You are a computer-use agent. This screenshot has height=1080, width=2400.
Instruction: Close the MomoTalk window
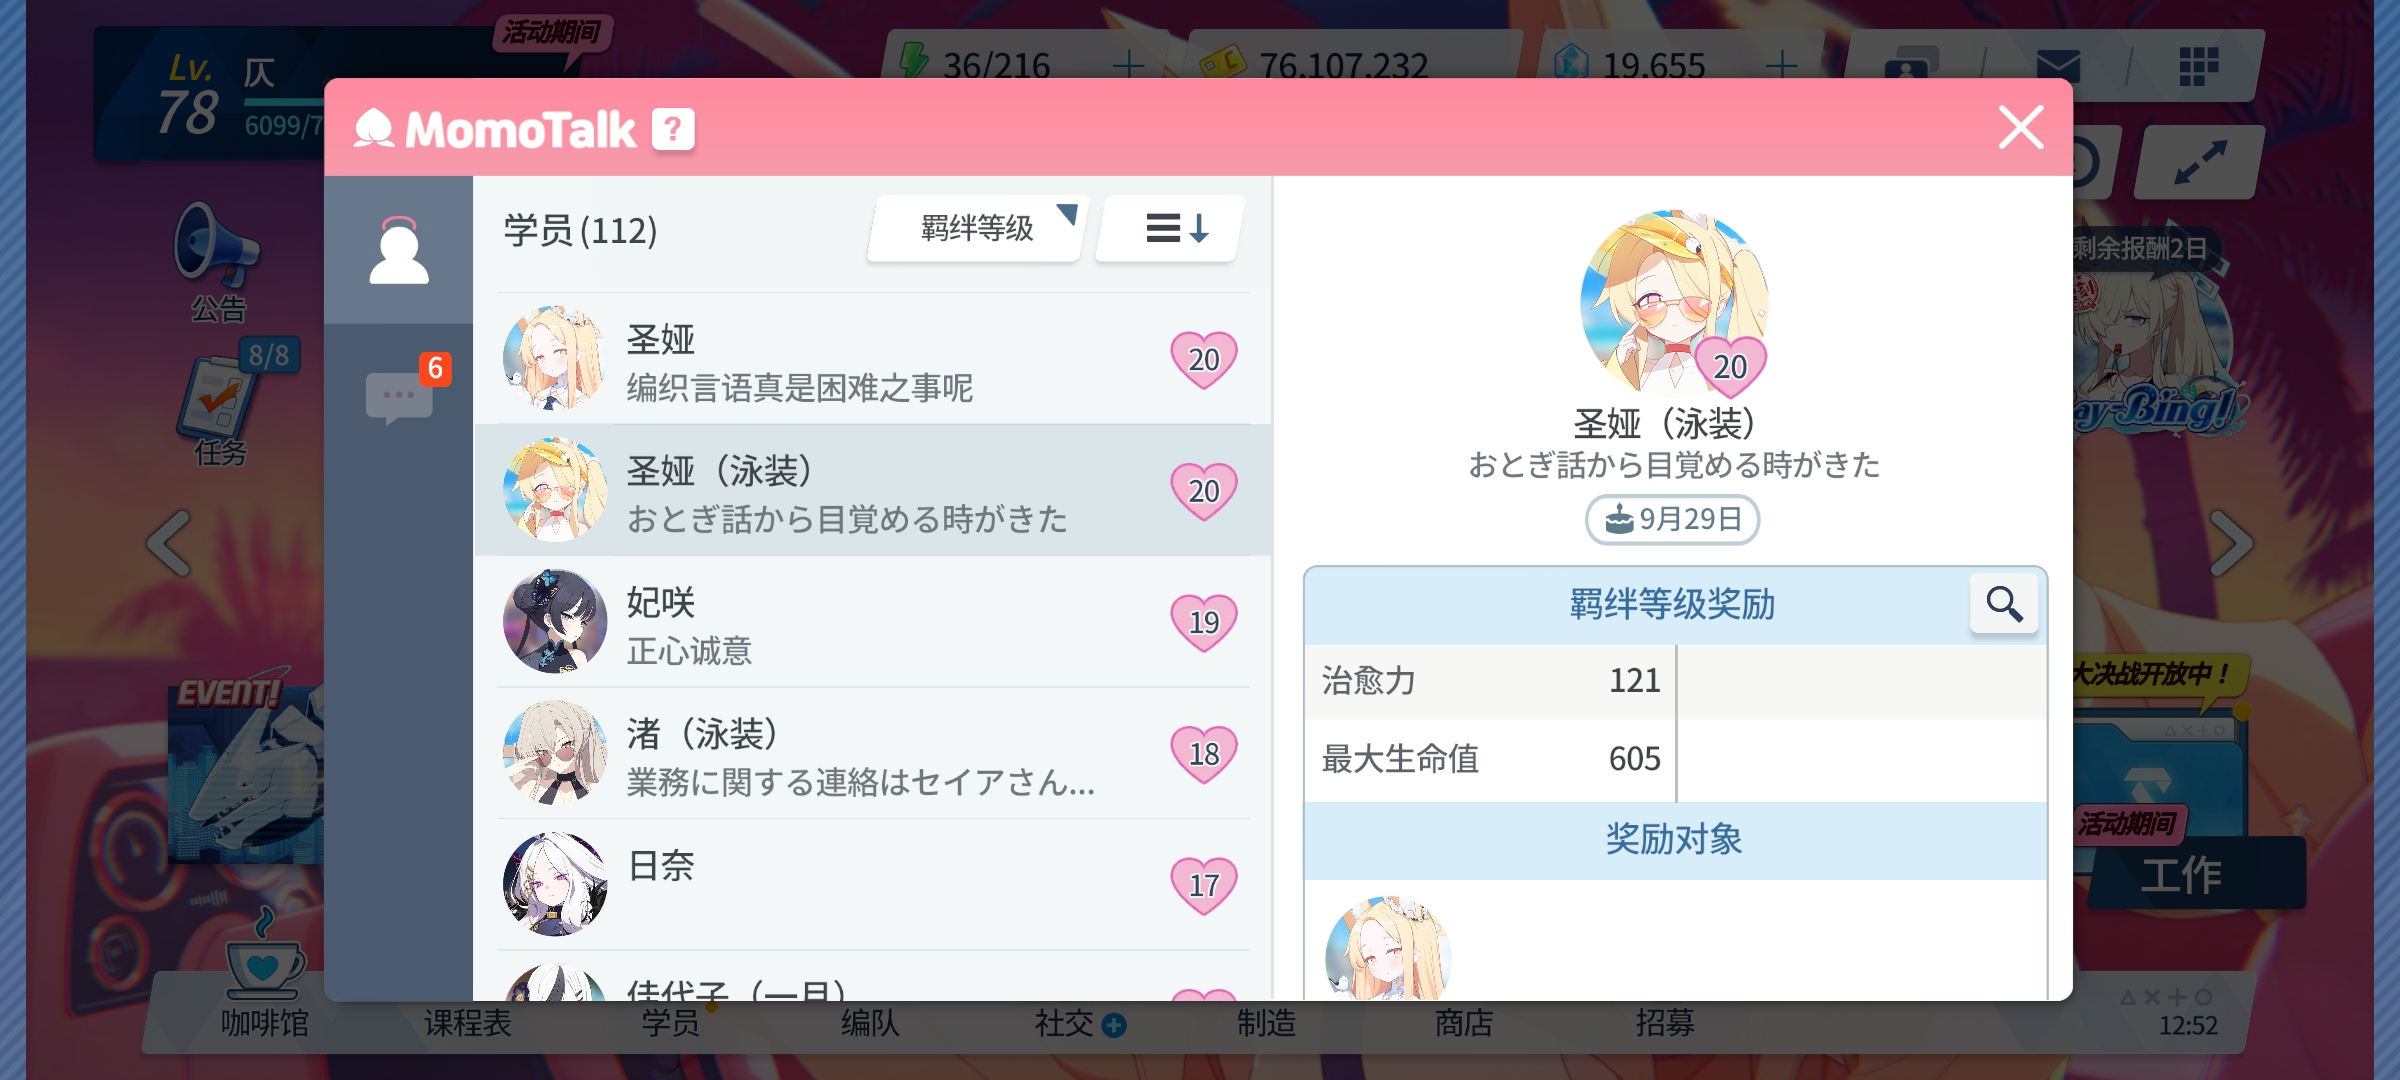point(2021,128)
